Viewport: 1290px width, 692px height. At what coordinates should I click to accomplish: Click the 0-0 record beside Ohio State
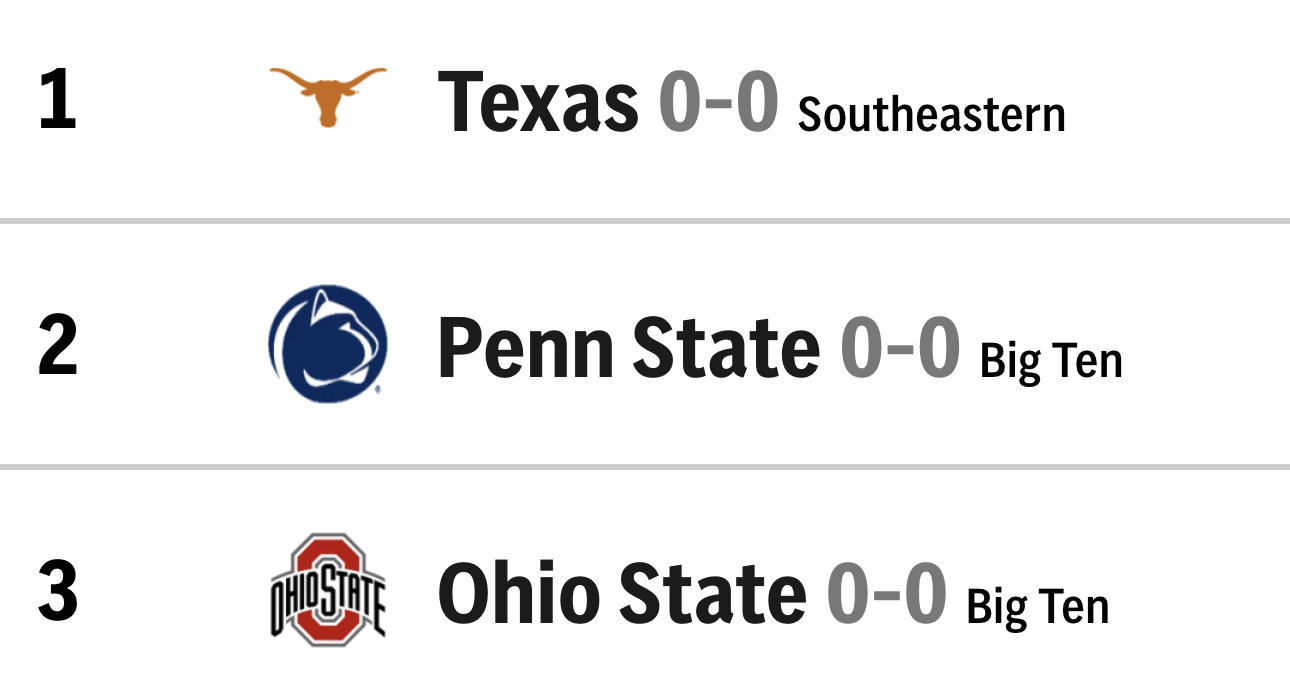coord(886,593)
